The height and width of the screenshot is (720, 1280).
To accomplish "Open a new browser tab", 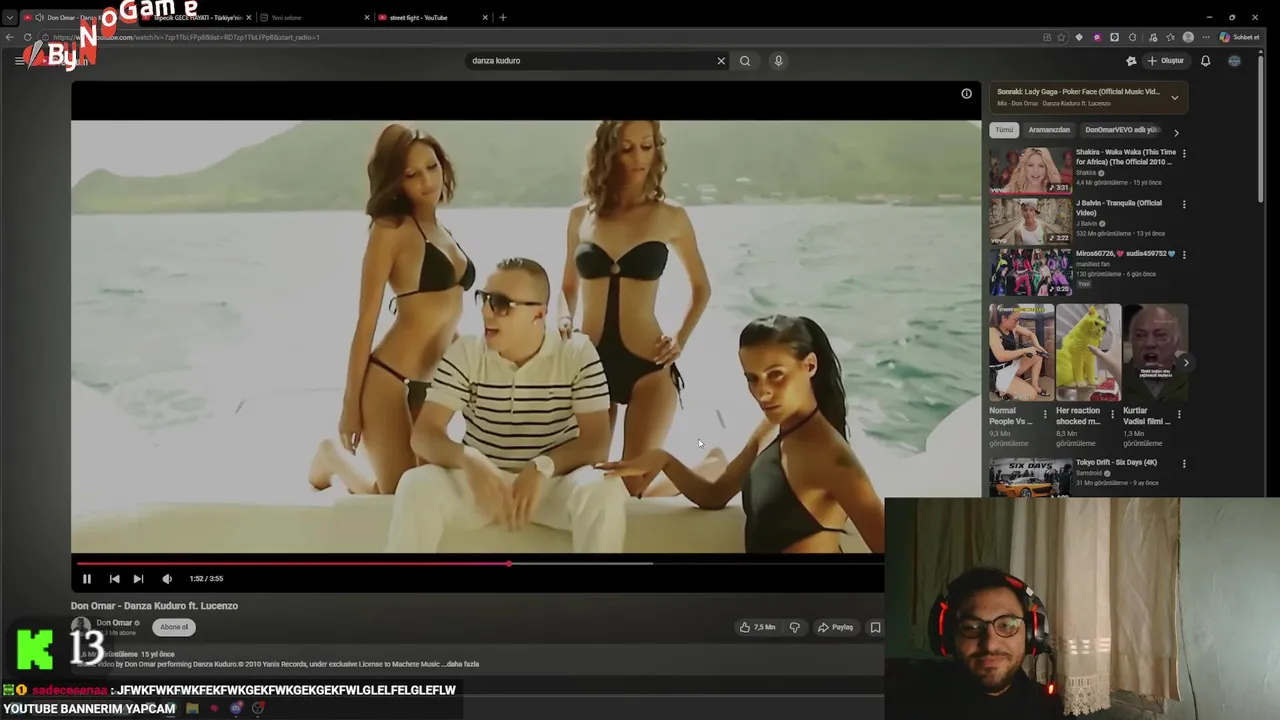I will [x=503, y=17].
